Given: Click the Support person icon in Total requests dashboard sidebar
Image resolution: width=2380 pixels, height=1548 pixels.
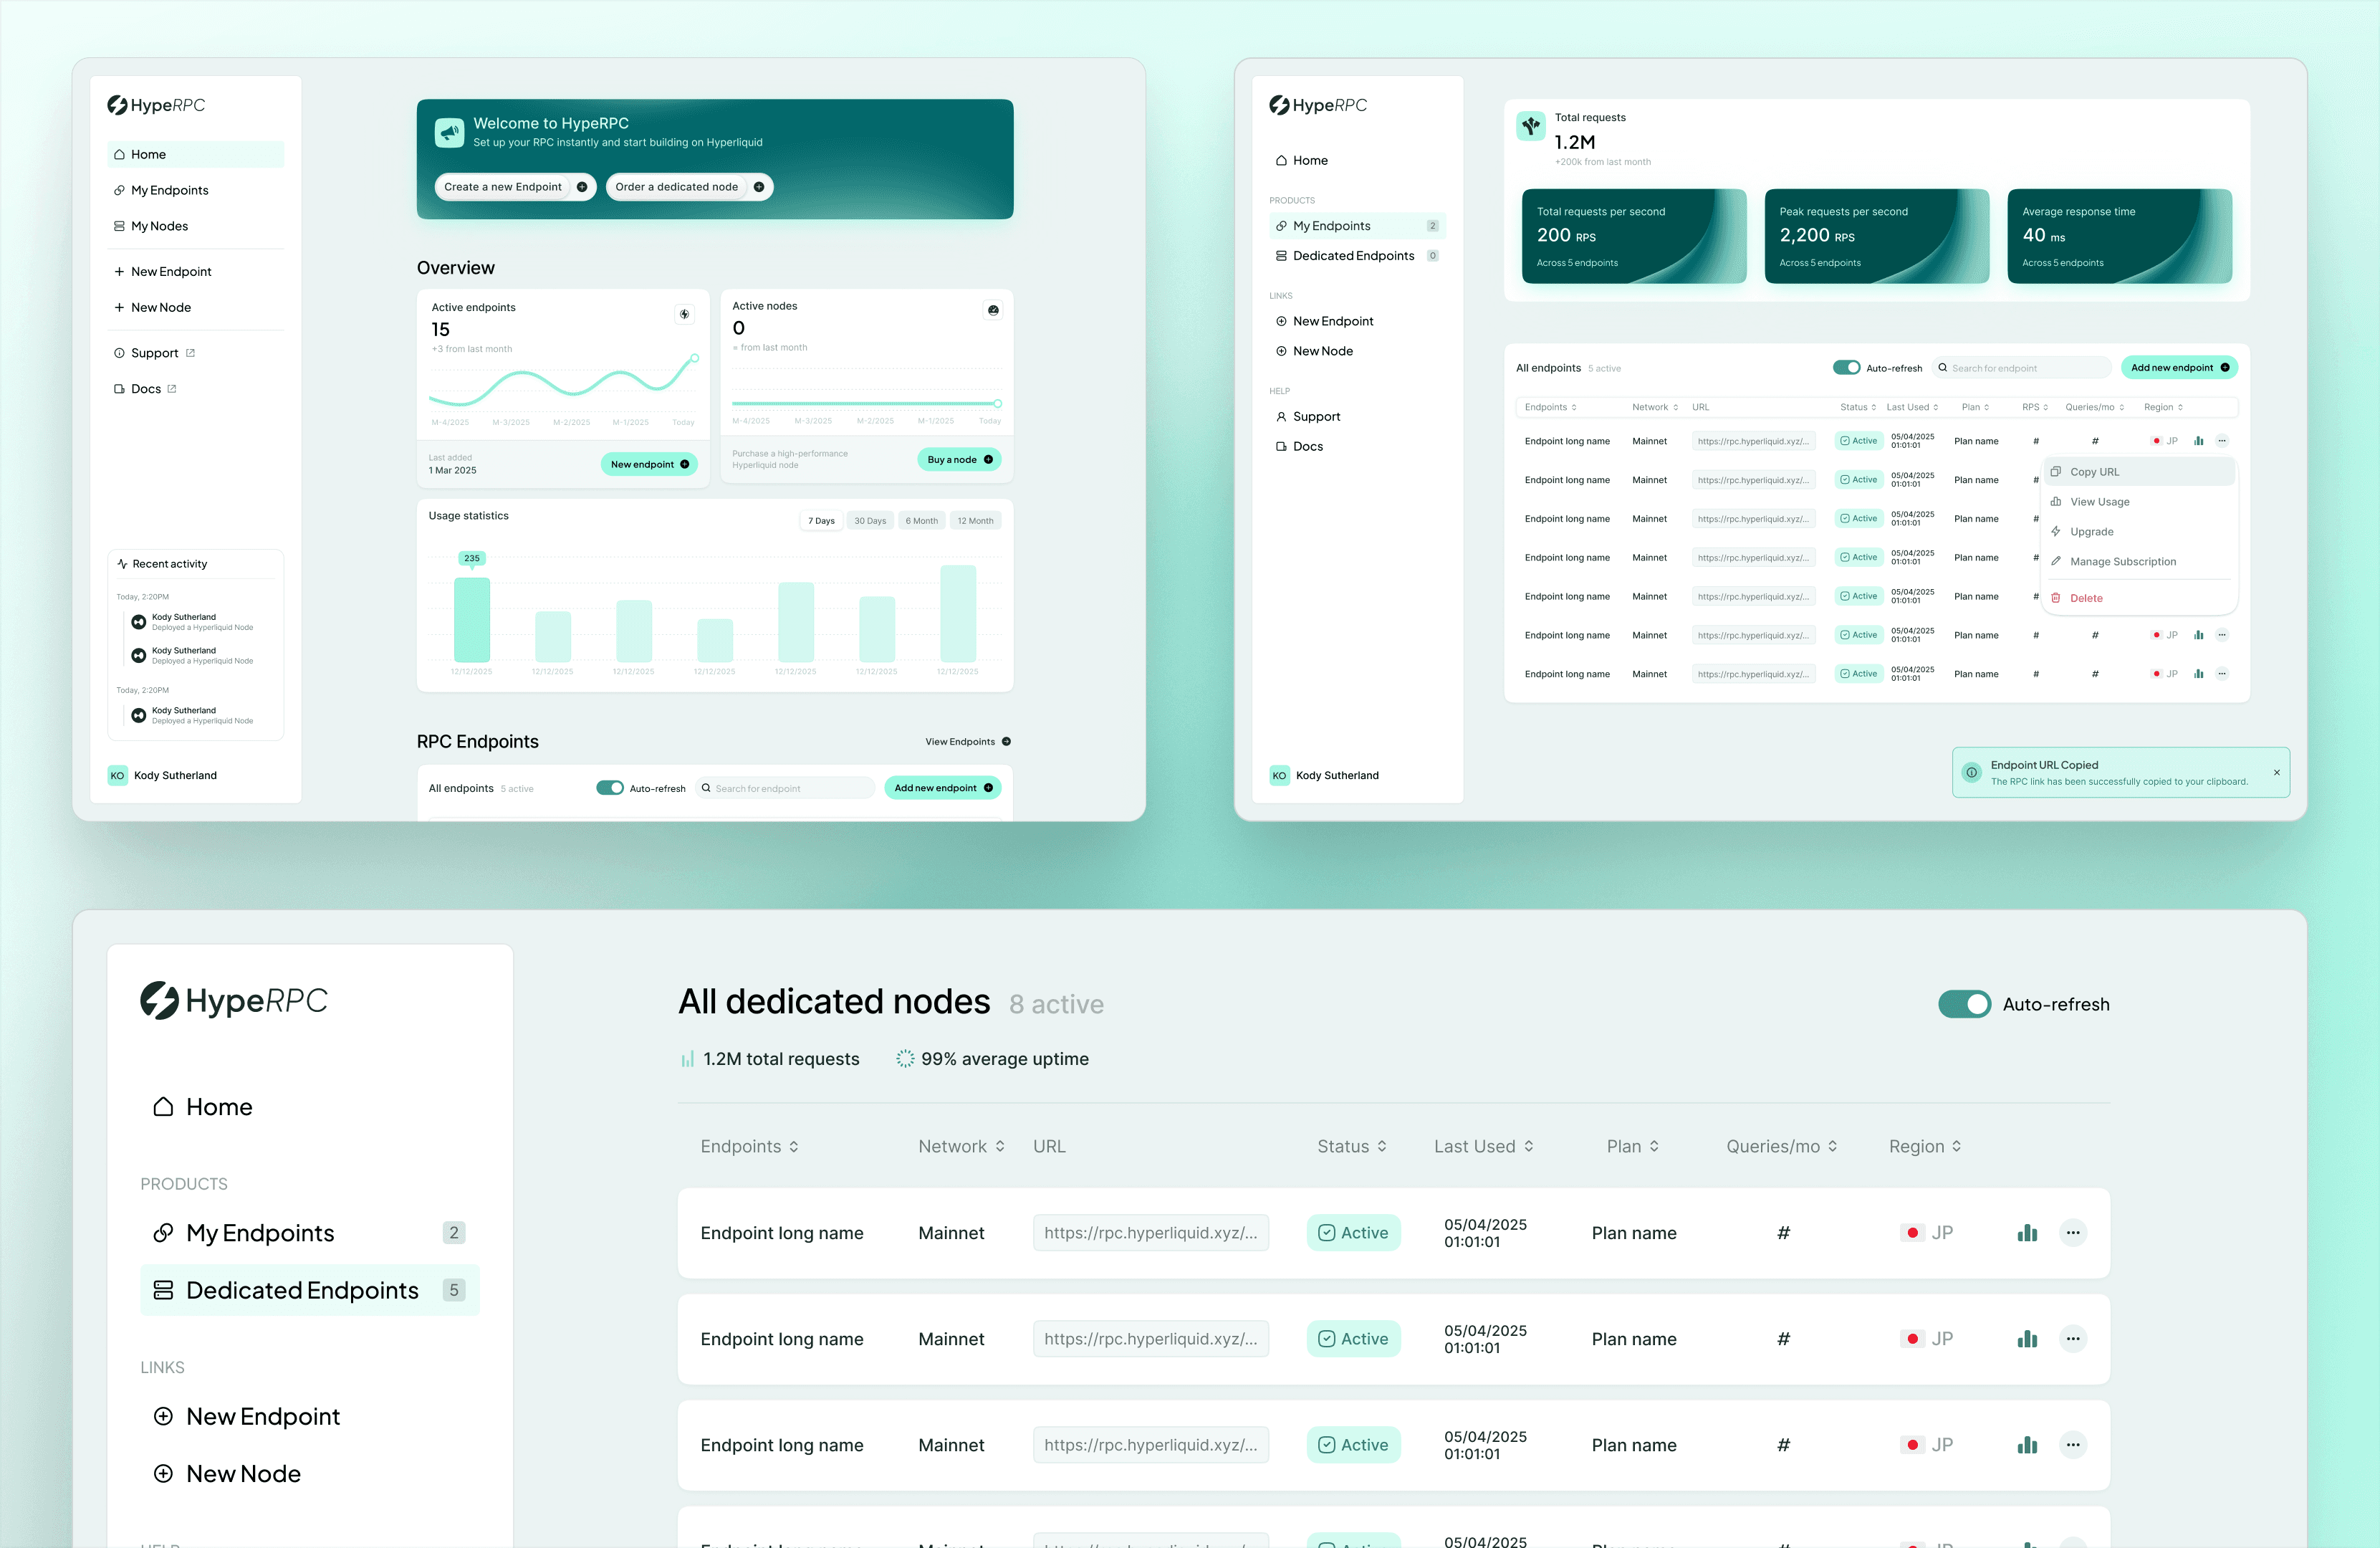Looking at the screenshot, I should [x=1281, y=417].
